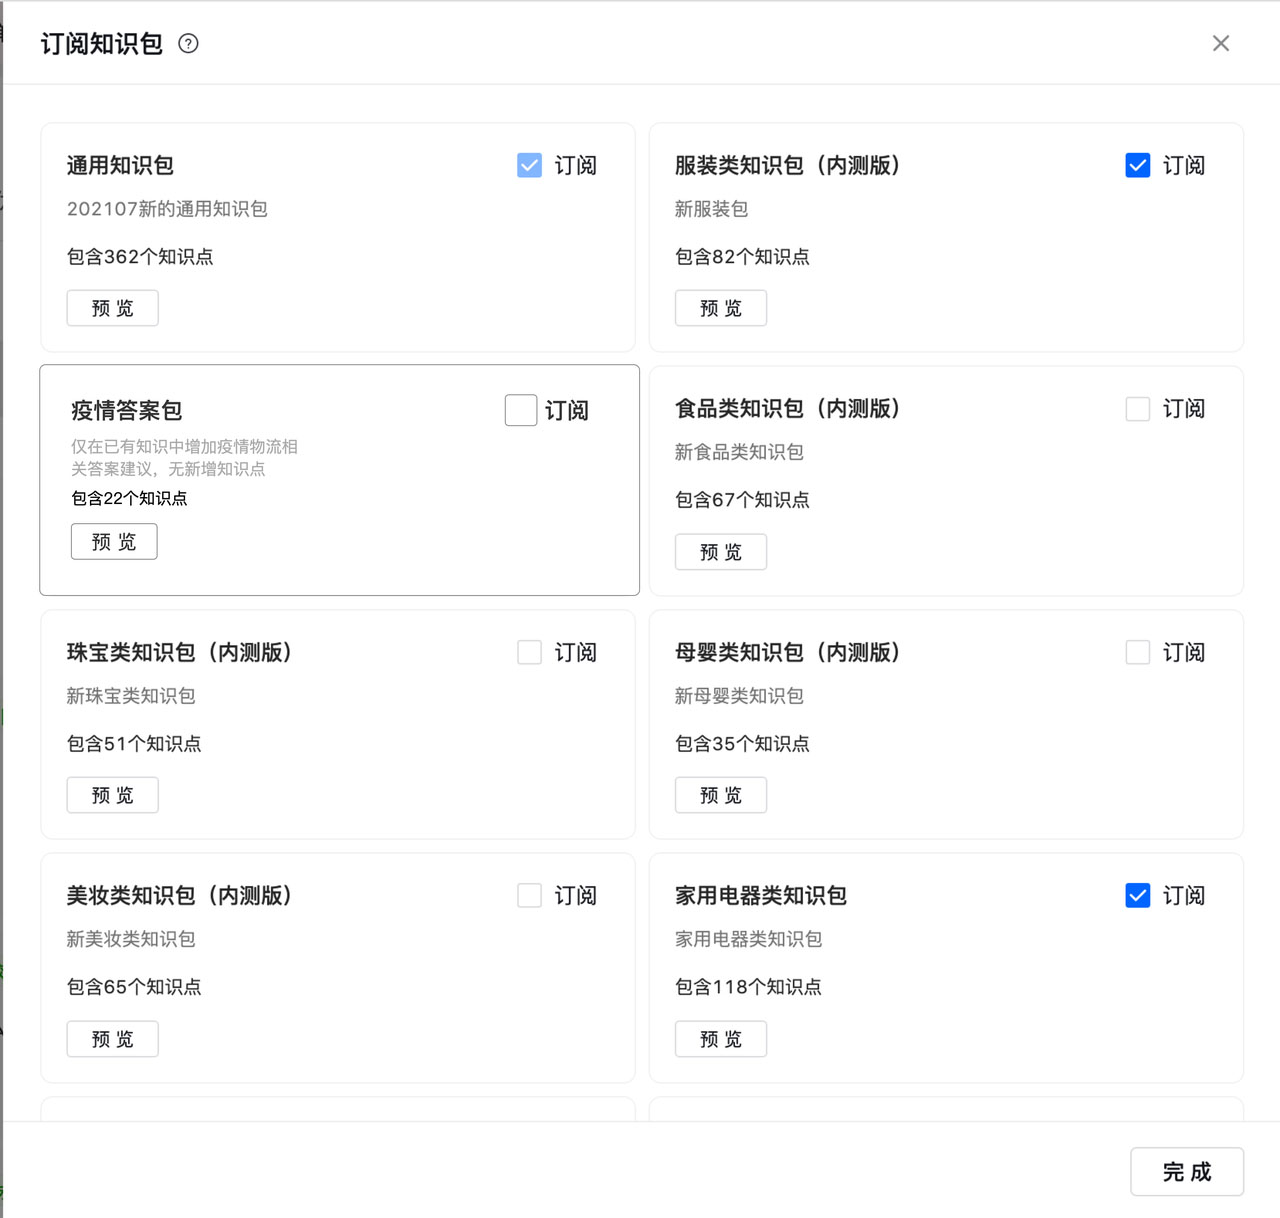The image size is (1280, 1218).
Task: Close the 订阅知识包 dialog
Action: pos(1221,43)
